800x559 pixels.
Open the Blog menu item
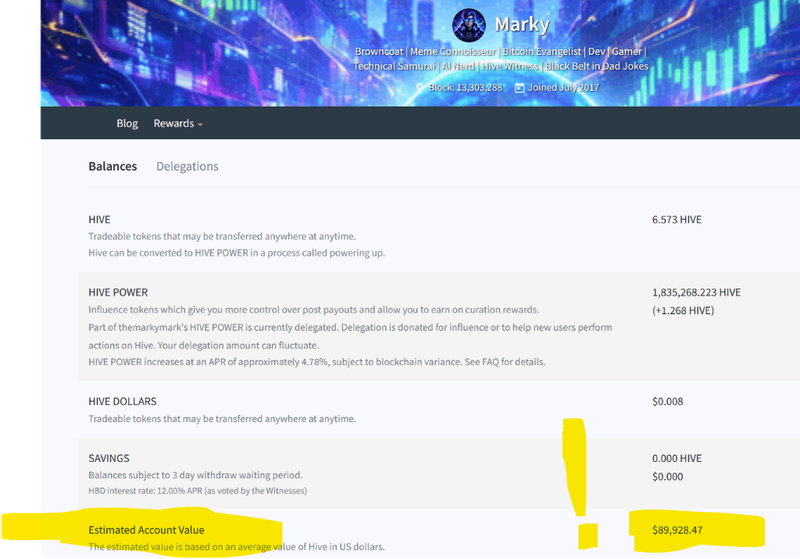pyautogui.click(x=127, y=123)
